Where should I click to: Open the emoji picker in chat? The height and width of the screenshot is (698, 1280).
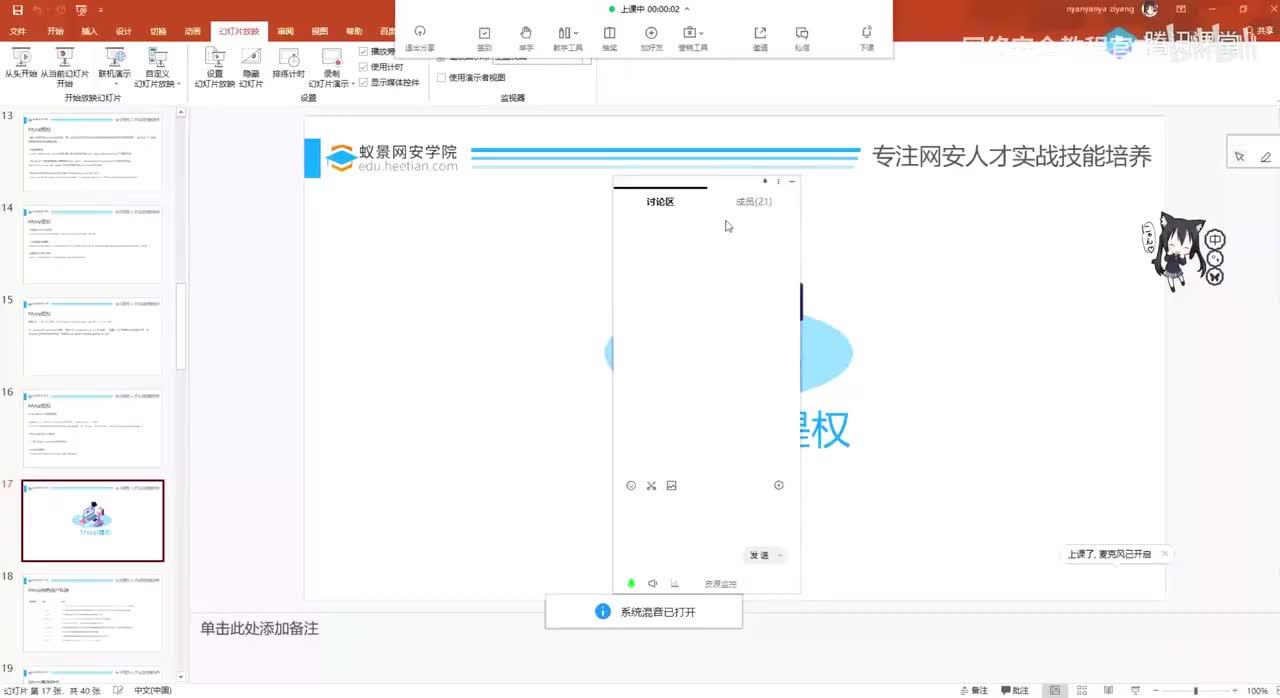coord(631,486)
